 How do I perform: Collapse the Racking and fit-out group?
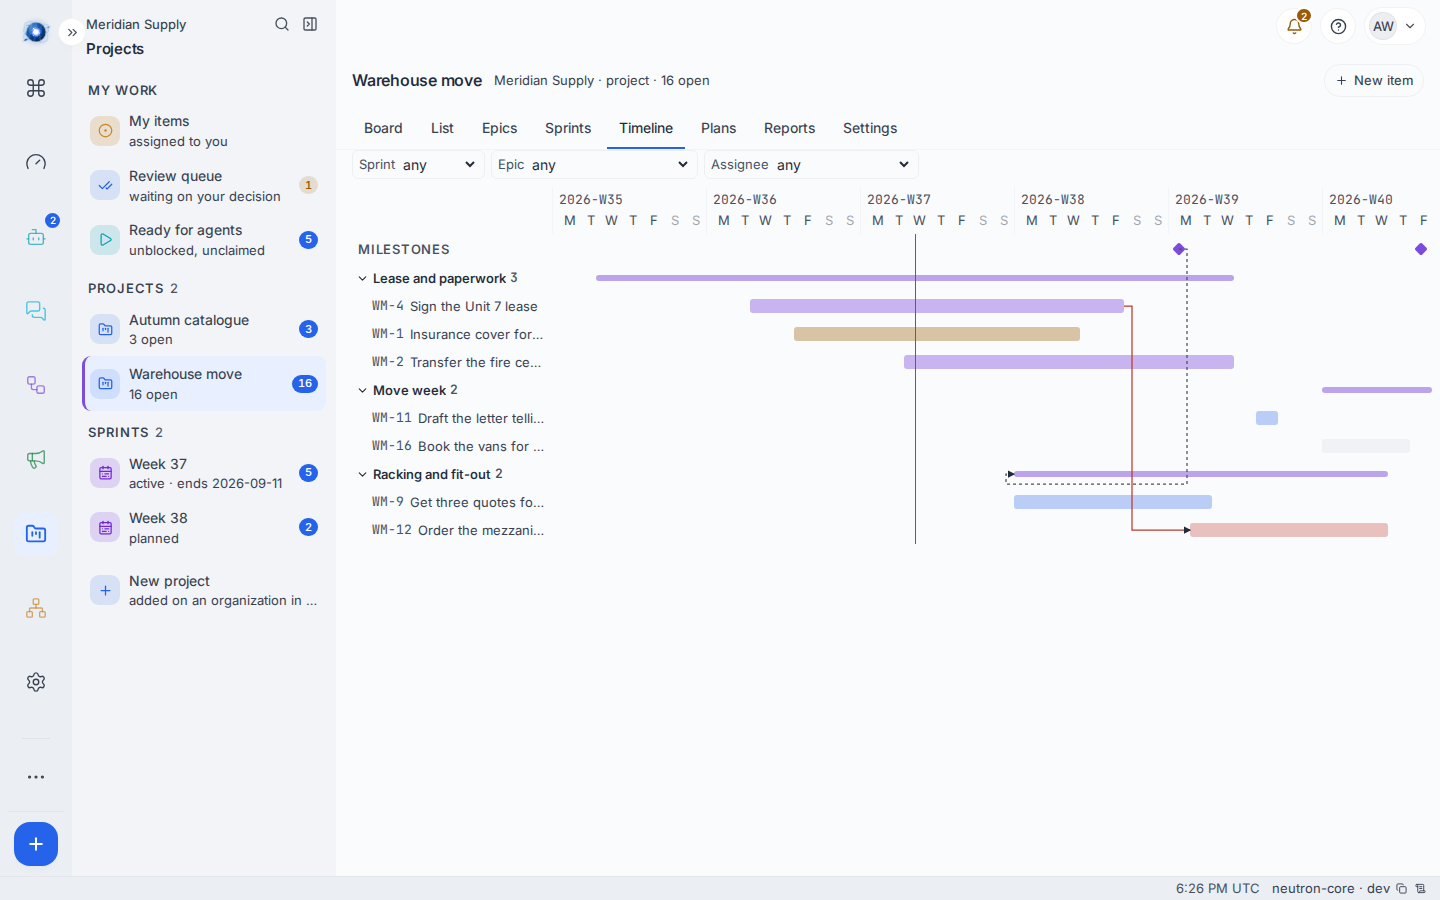pos(362,475)
